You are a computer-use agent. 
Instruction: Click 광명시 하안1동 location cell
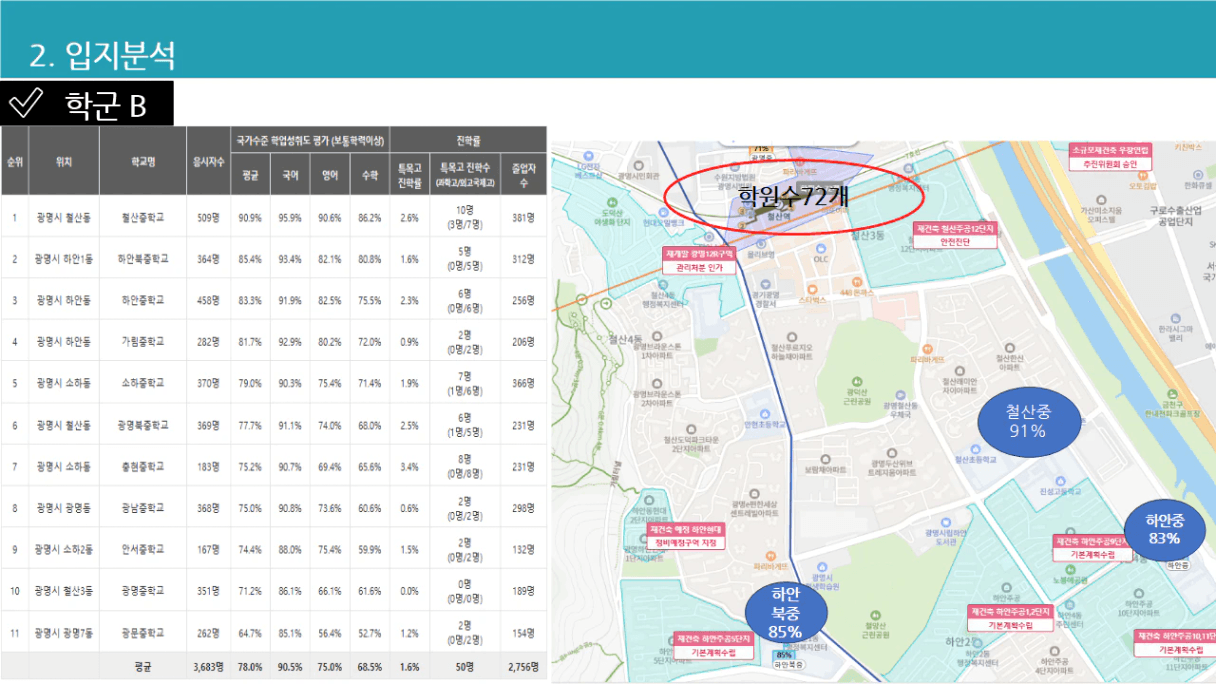coord(63,258)
